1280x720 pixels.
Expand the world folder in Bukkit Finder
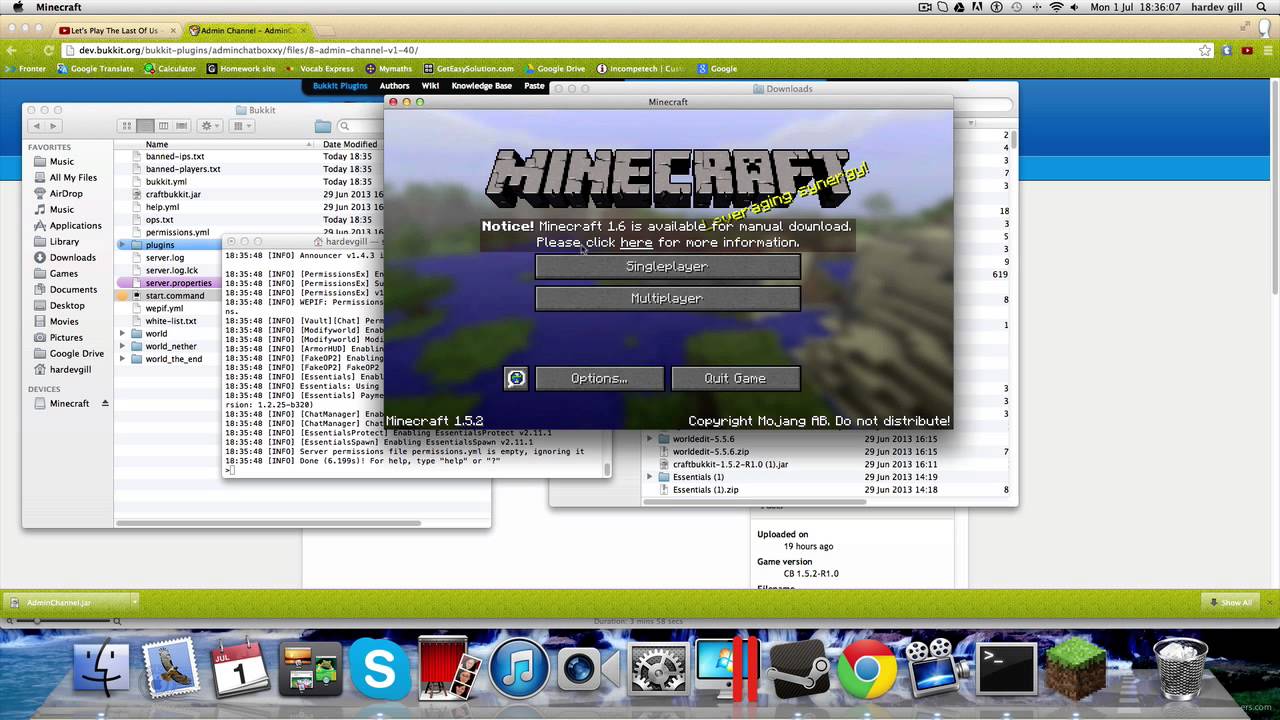123,334
